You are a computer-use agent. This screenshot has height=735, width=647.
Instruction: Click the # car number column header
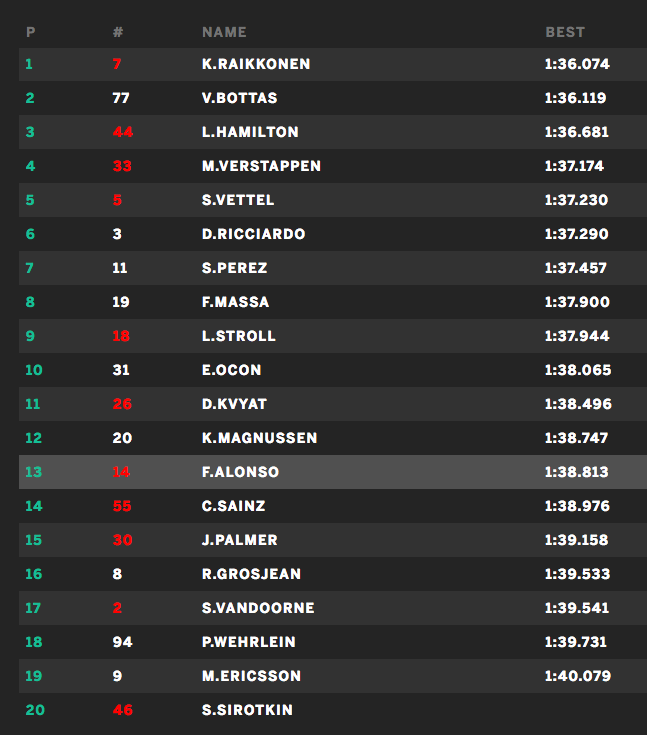pyautogui.click(x=118, y=32)
